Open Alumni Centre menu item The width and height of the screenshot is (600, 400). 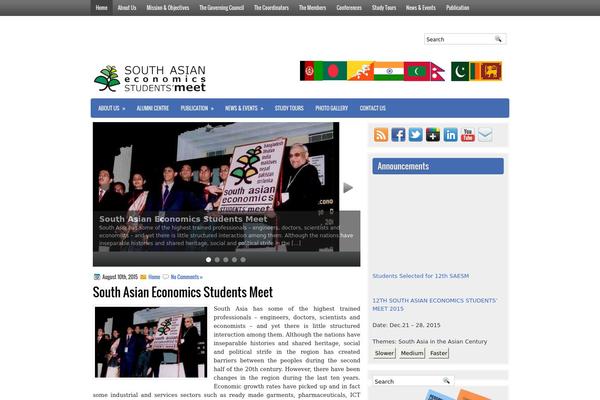pos(153,108)
